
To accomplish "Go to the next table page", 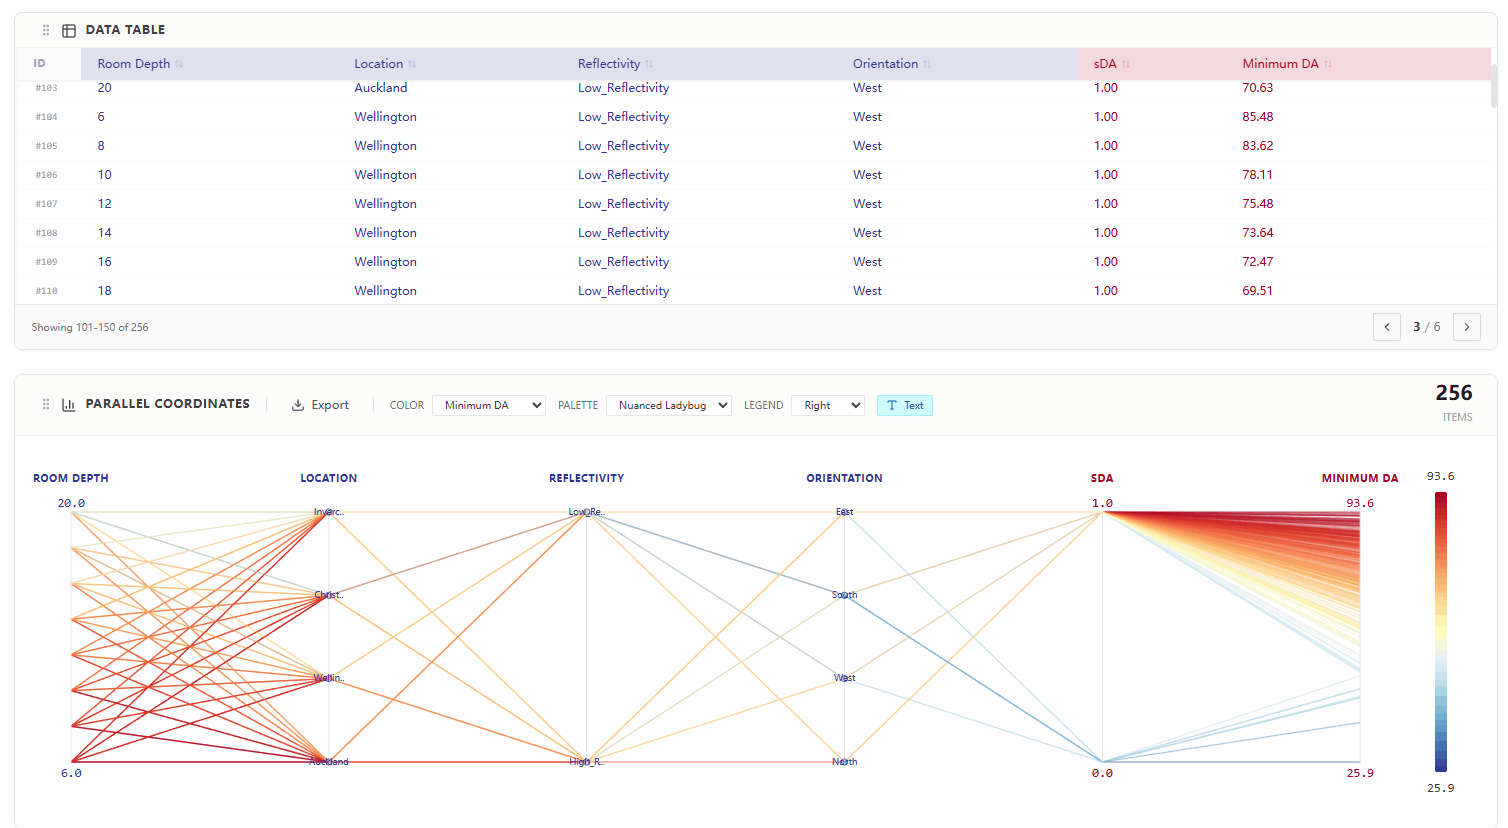I will tap(1466, 327).
